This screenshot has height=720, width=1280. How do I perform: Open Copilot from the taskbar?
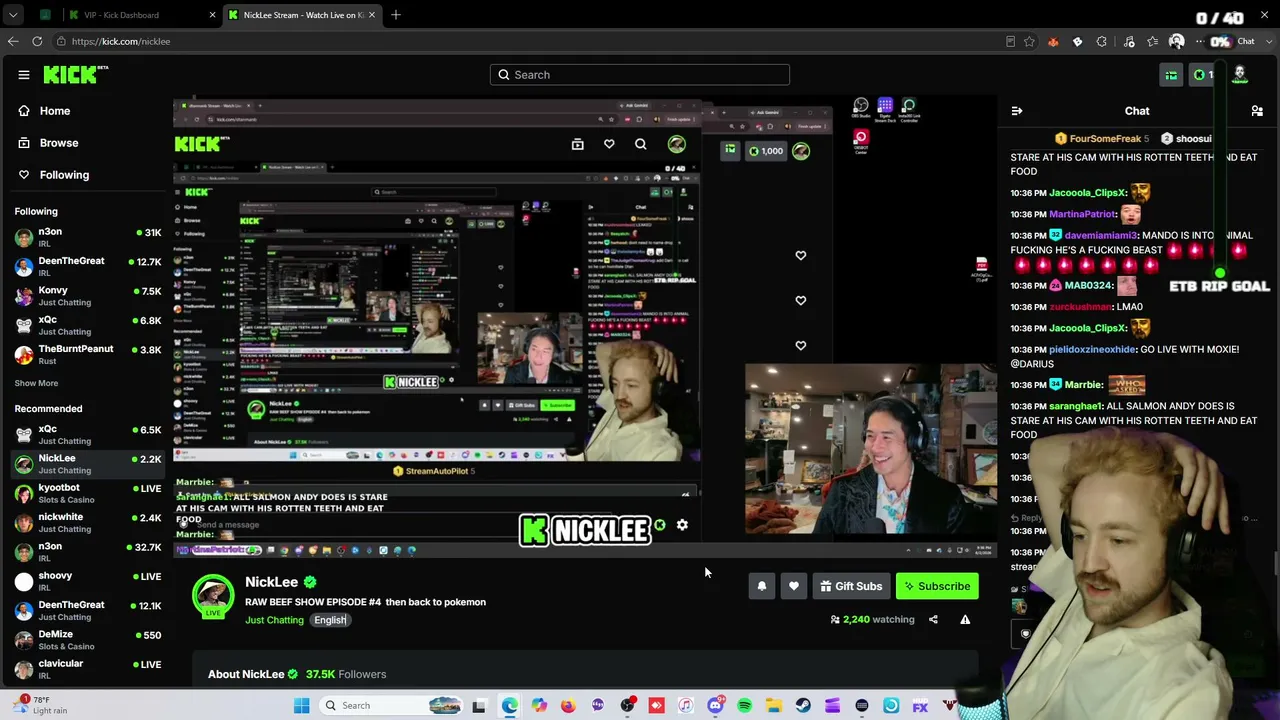pos(539,706)
